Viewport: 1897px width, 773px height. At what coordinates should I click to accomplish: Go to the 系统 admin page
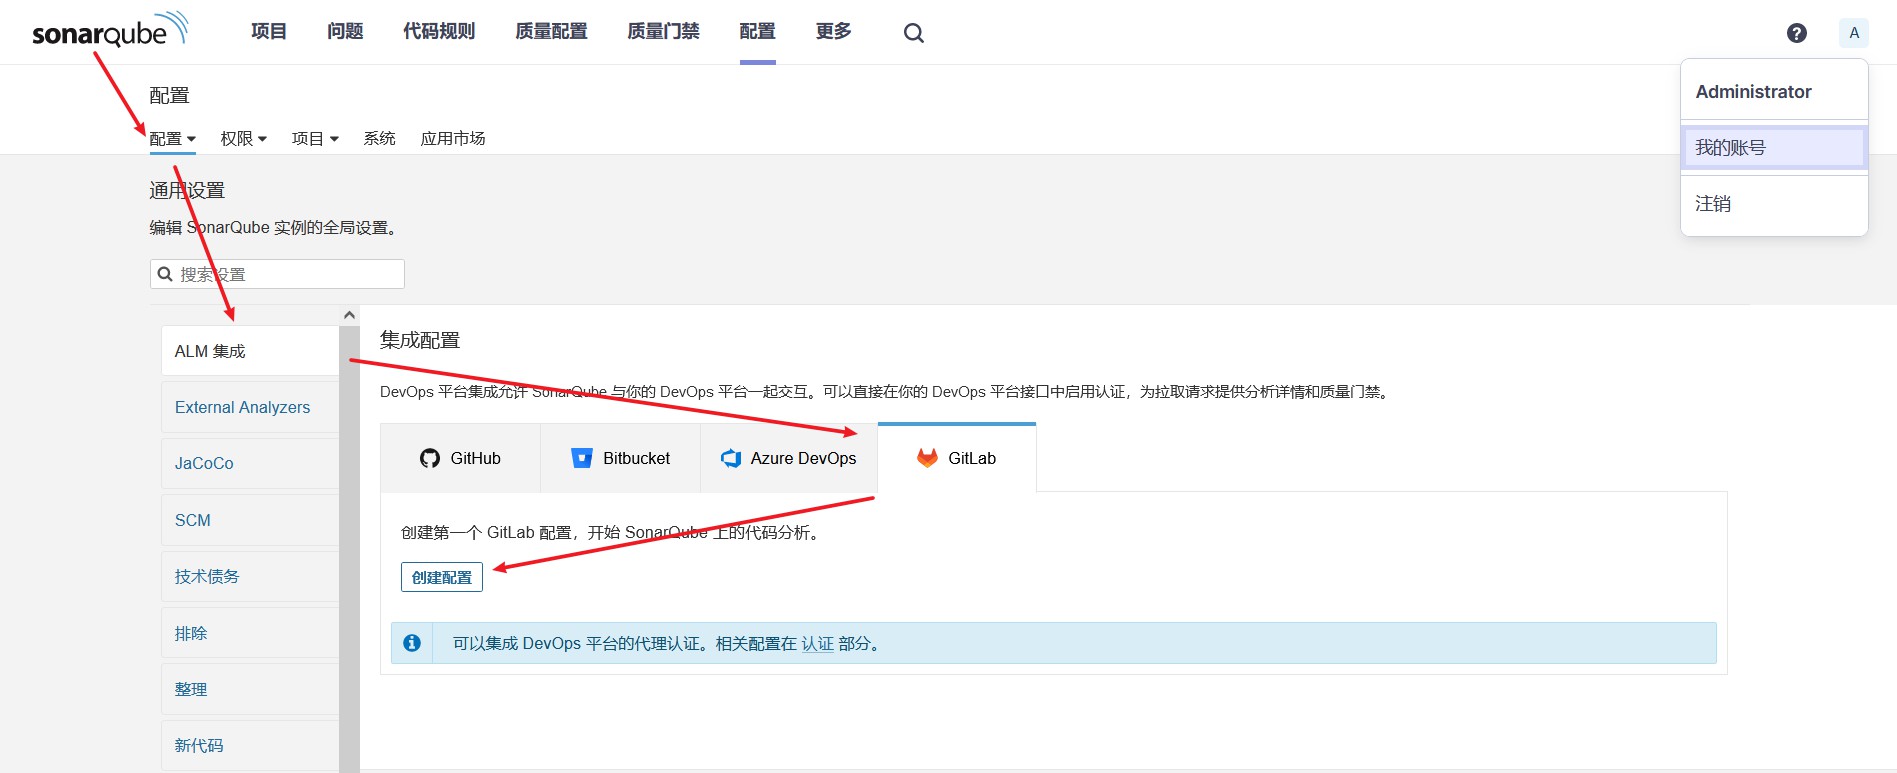[x=379, y=139]
